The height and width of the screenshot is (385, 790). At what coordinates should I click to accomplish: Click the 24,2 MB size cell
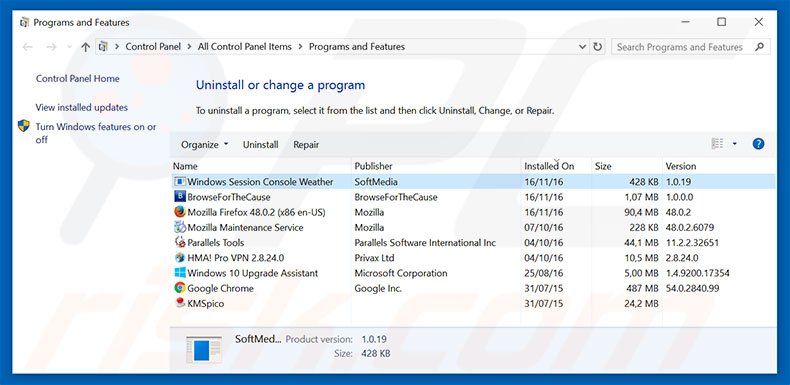pyautogui.click(x=641, y=303)
